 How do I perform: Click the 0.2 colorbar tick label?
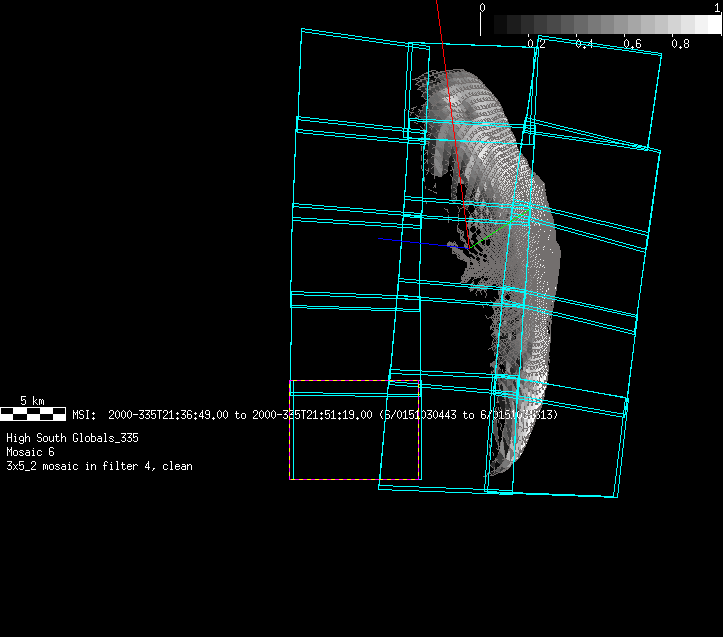pyautogui.click(x=536, y=44)
